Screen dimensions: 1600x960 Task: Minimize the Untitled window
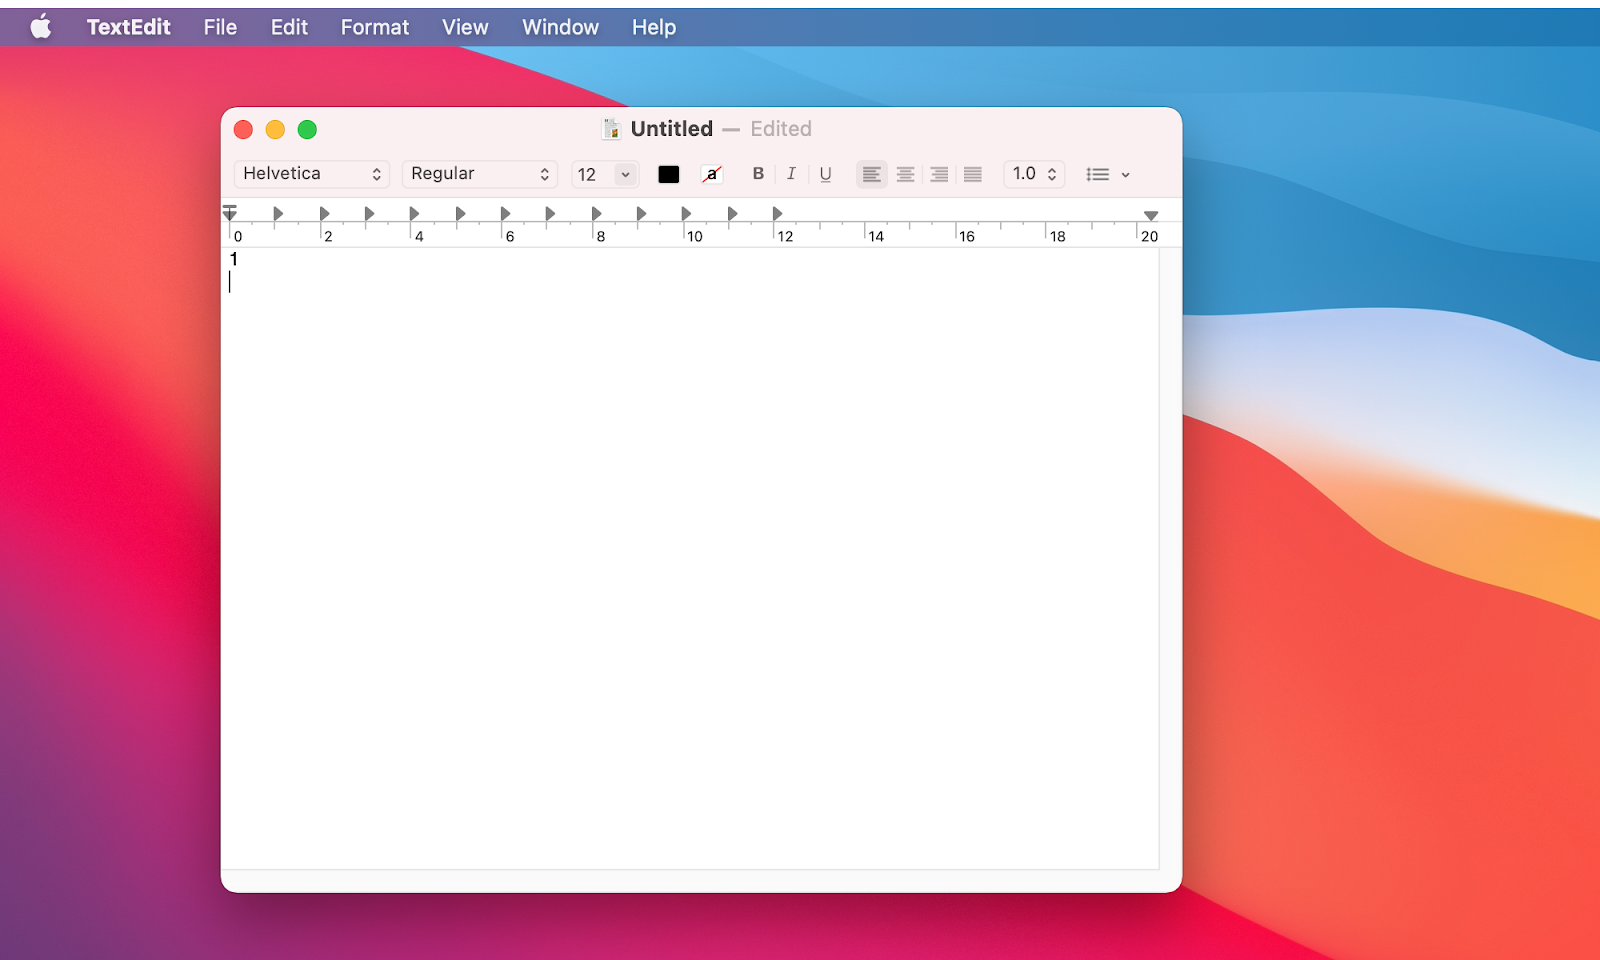[x=275, y=129]
